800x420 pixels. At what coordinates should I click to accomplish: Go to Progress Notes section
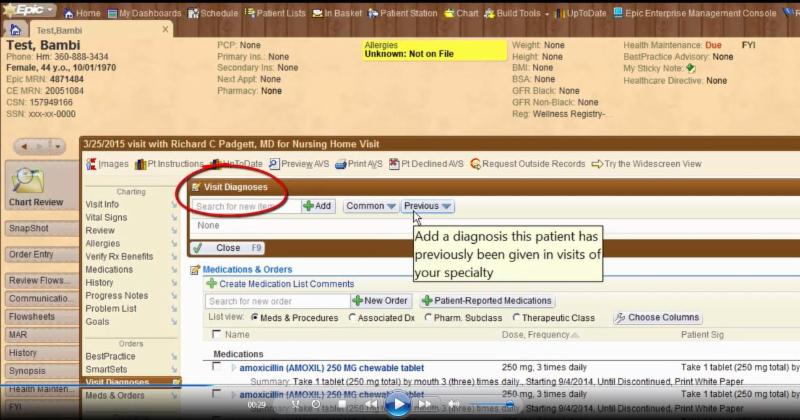click(x=117, y=295)
